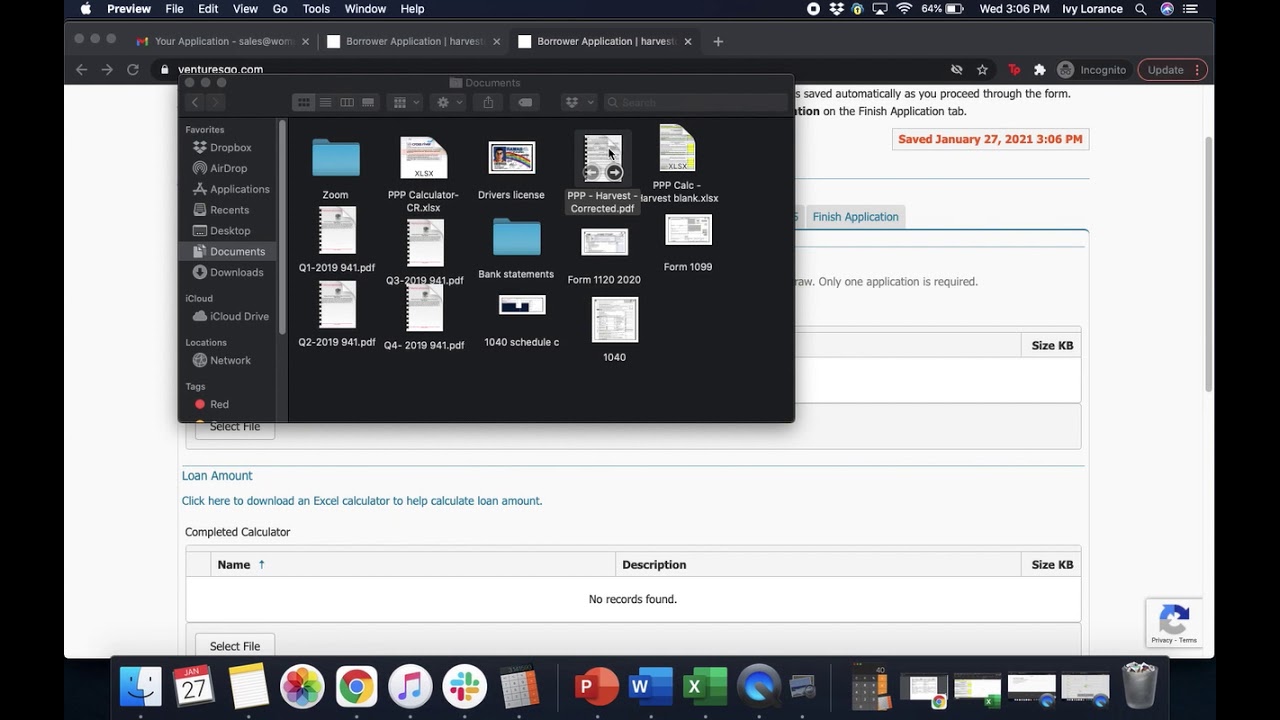Image resolution: width=1280 pixels, height=720 pixels.
Task: Open the Finder group-by dropdown
Action: 406,102
